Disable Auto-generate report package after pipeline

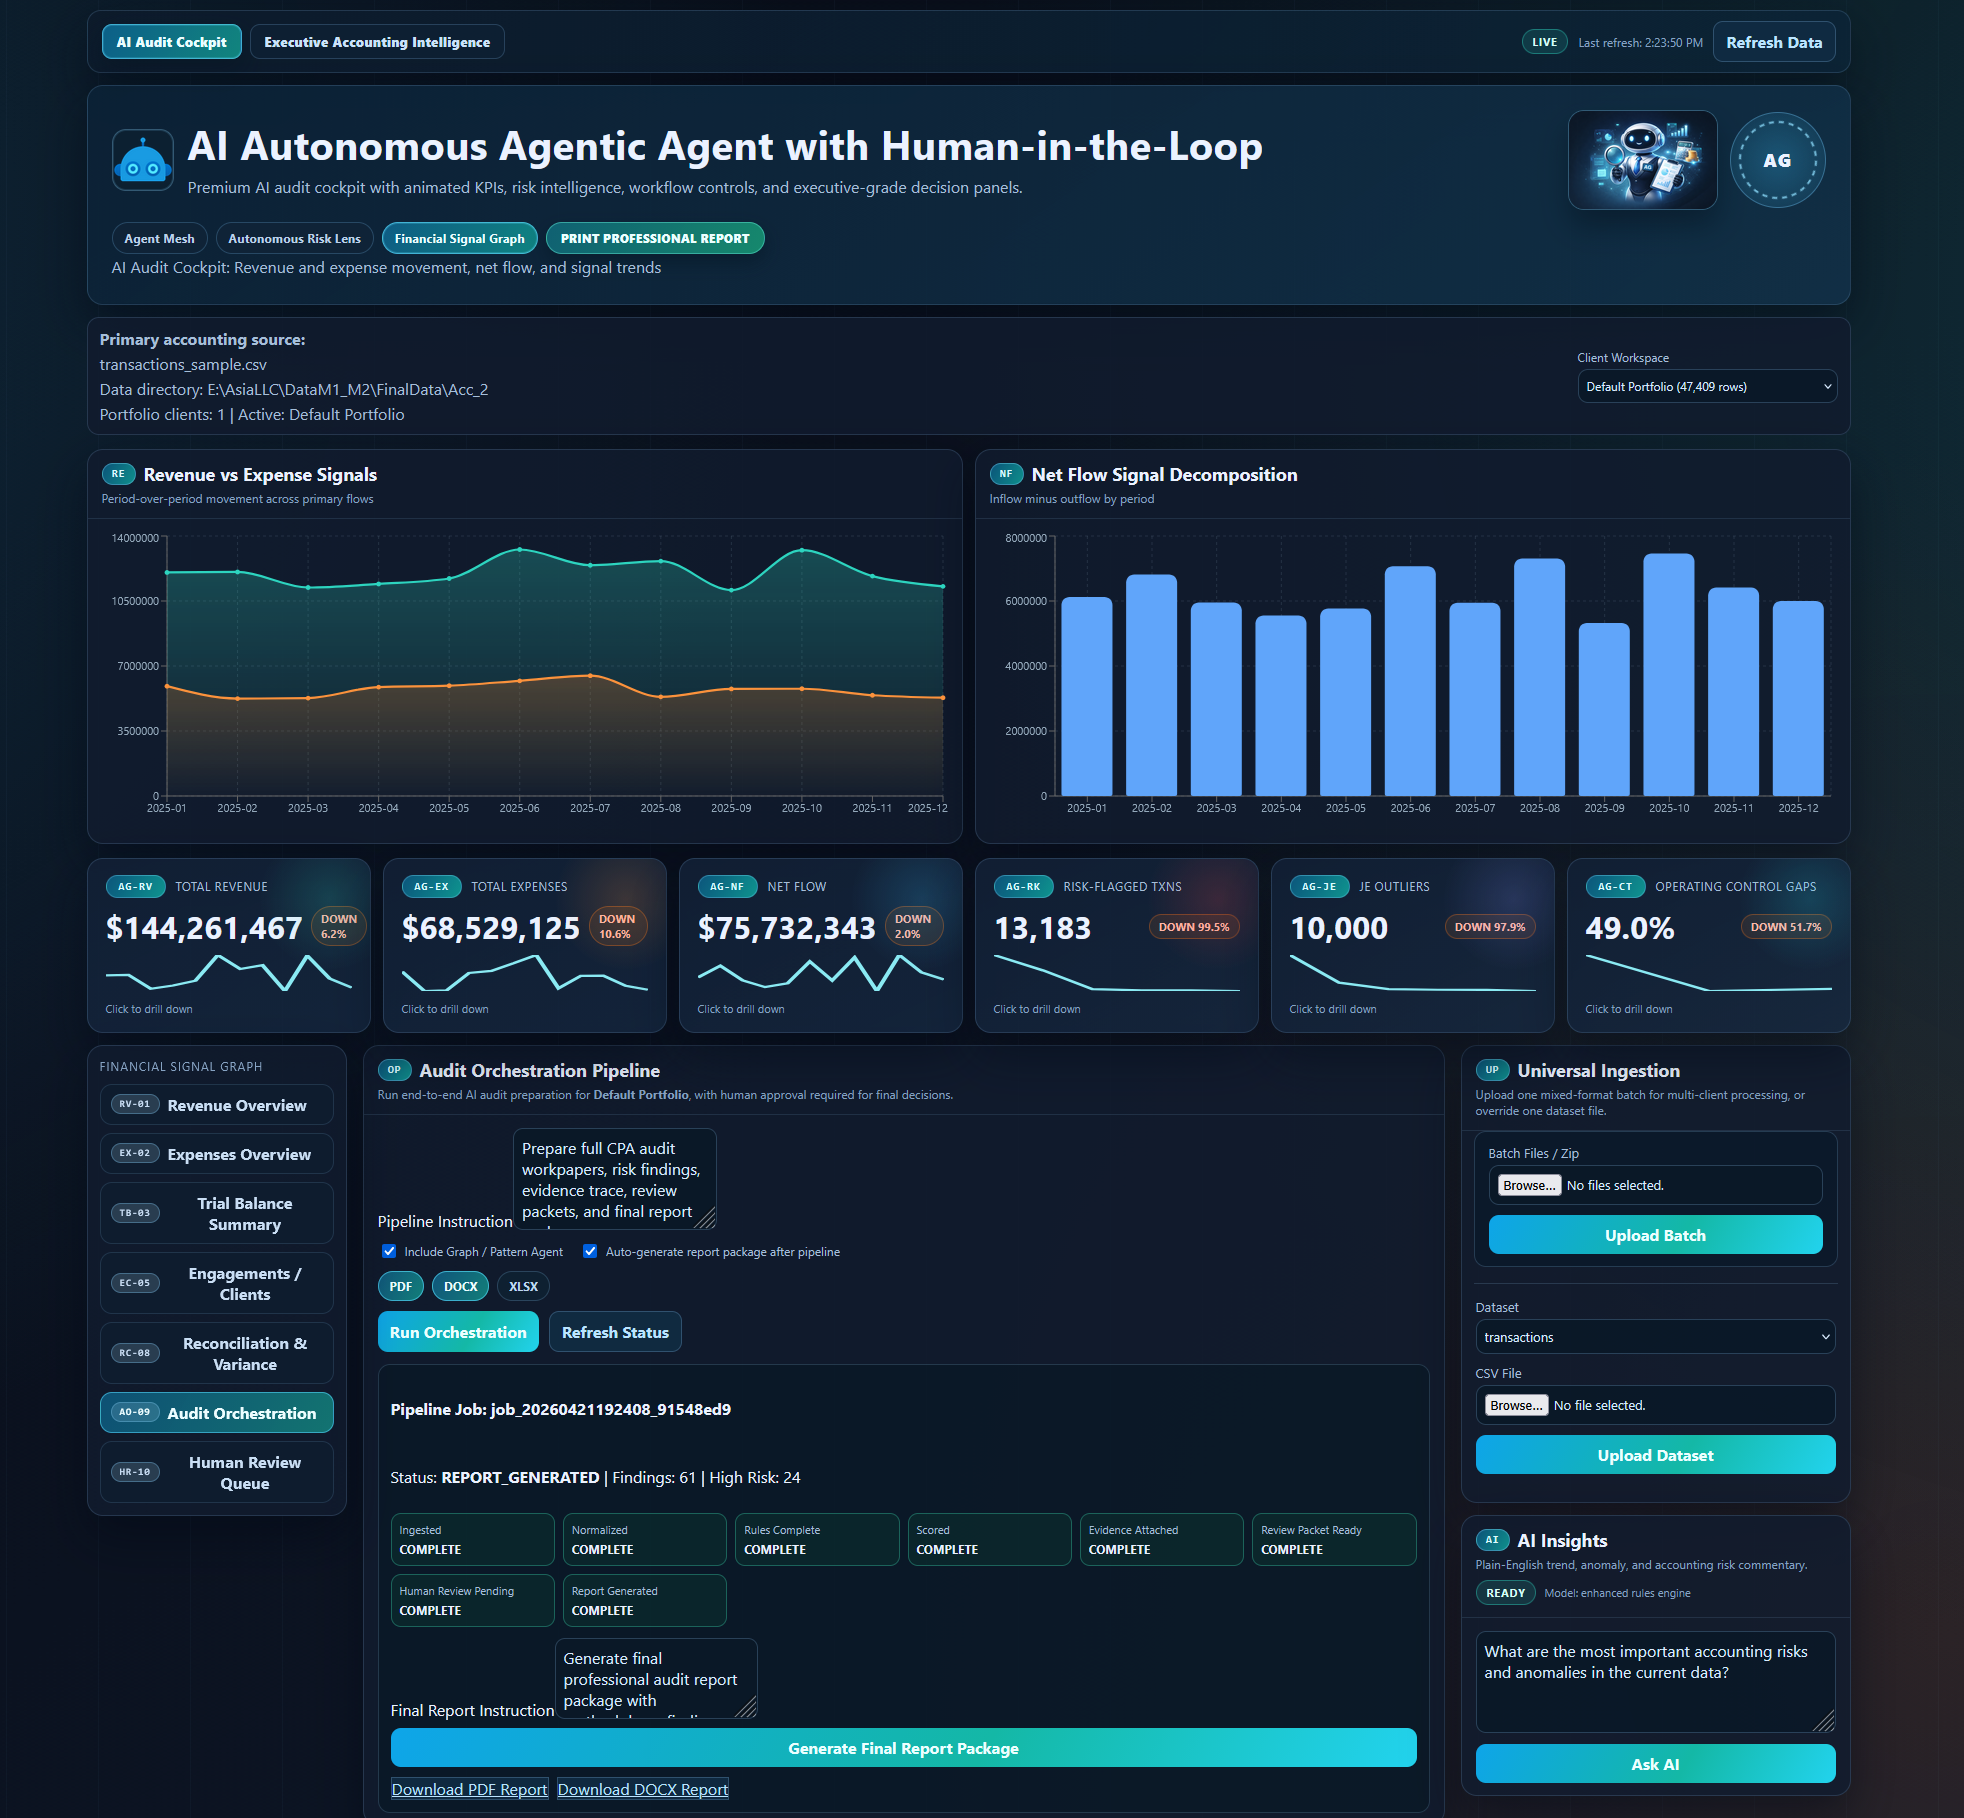click(x=591, y=1251)
